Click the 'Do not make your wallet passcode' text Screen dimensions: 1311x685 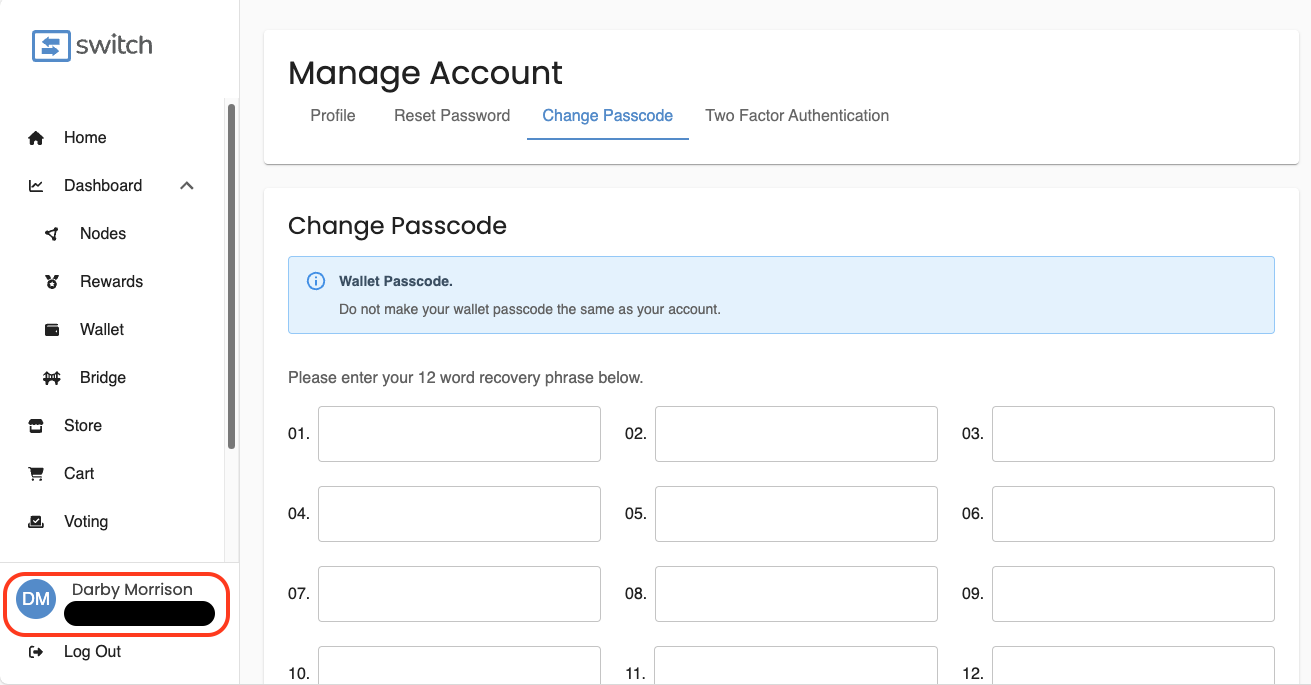530,309
